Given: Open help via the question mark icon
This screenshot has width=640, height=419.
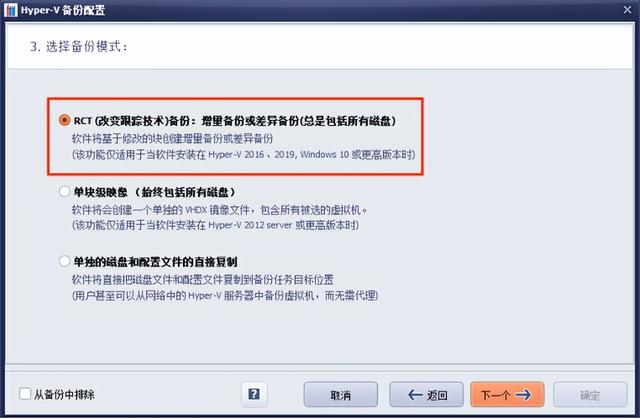Looking at the screenshot, I should click(x=254, y=394).
